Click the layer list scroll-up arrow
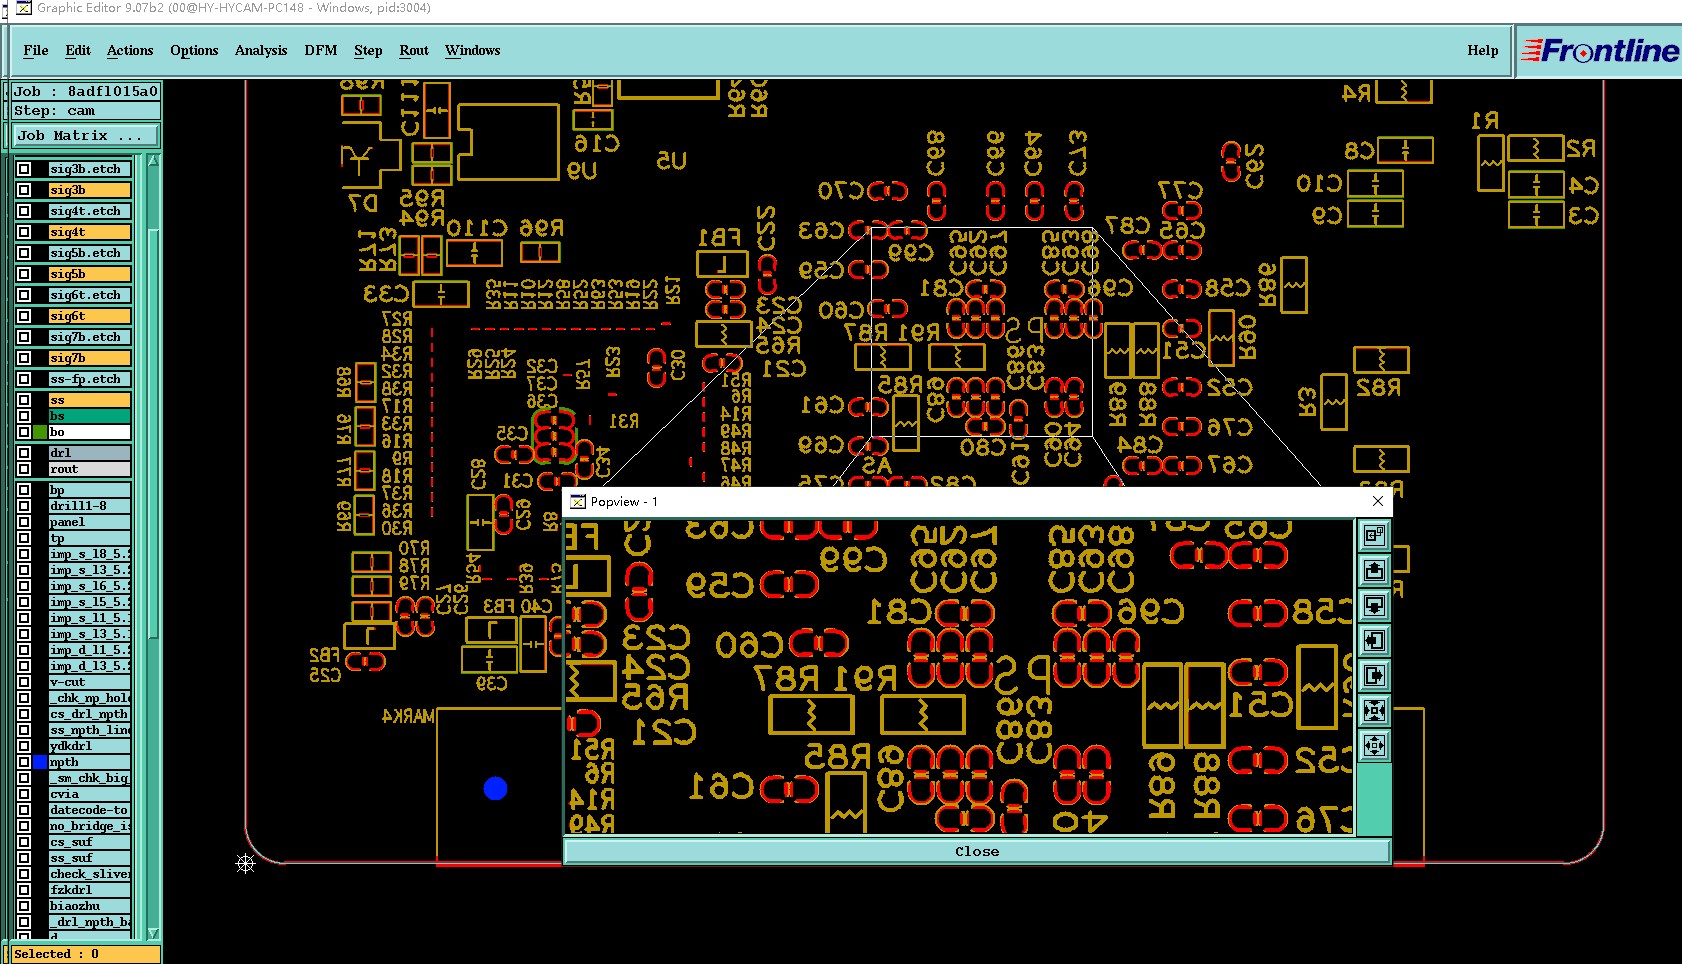The image size is (1682, 964). point(153,161)
